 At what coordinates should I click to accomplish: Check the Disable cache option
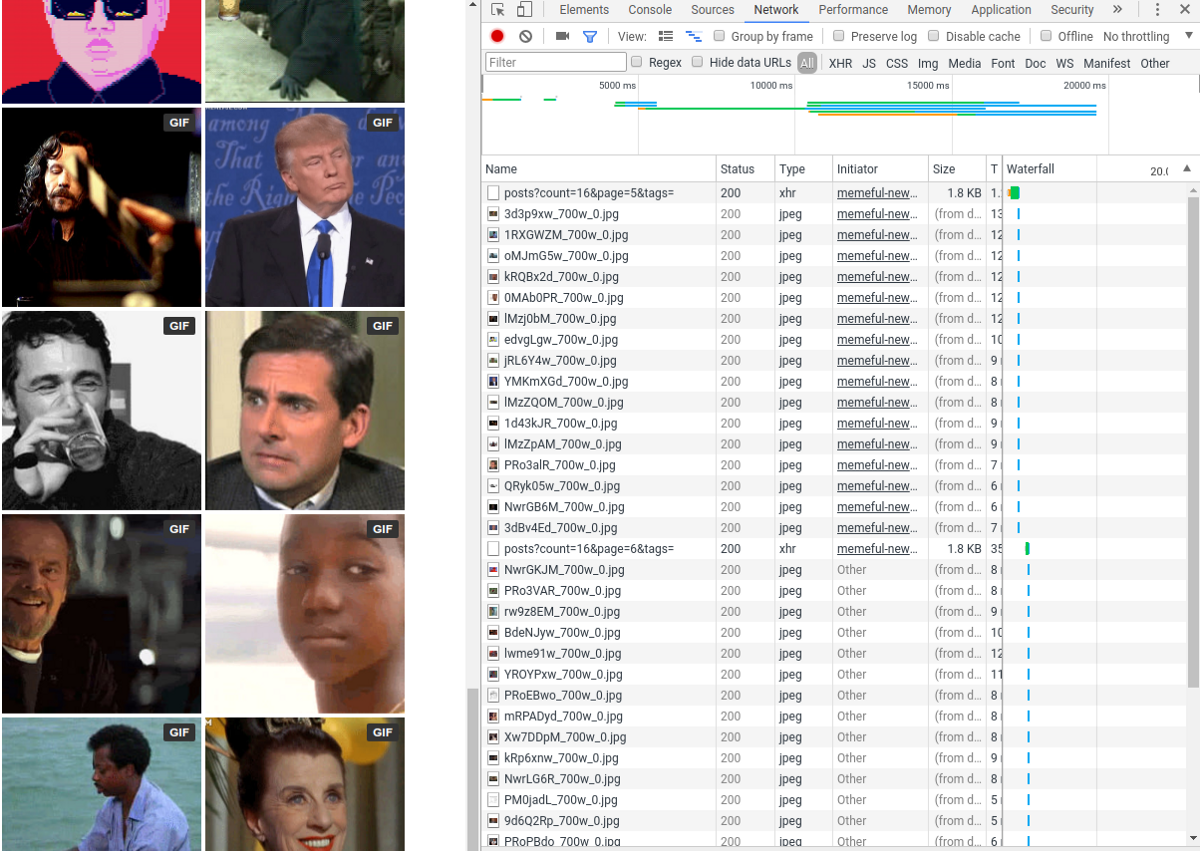[934, 36]
